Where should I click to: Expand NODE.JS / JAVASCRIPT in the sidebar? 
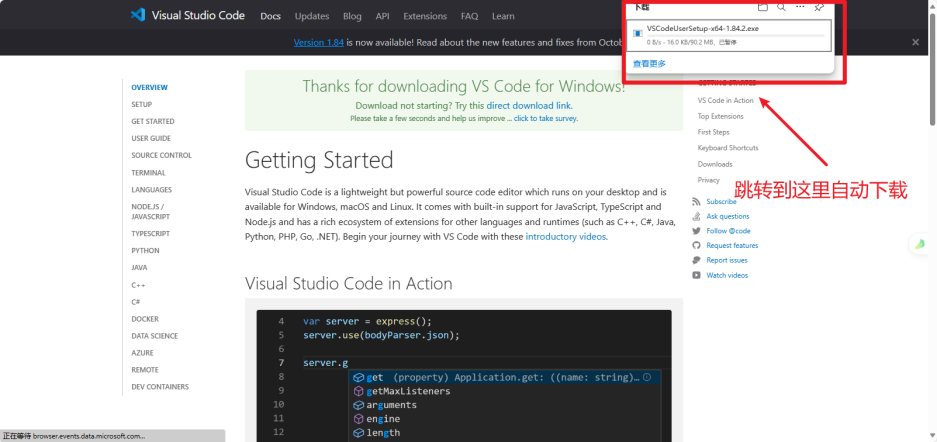coord(151,212)
